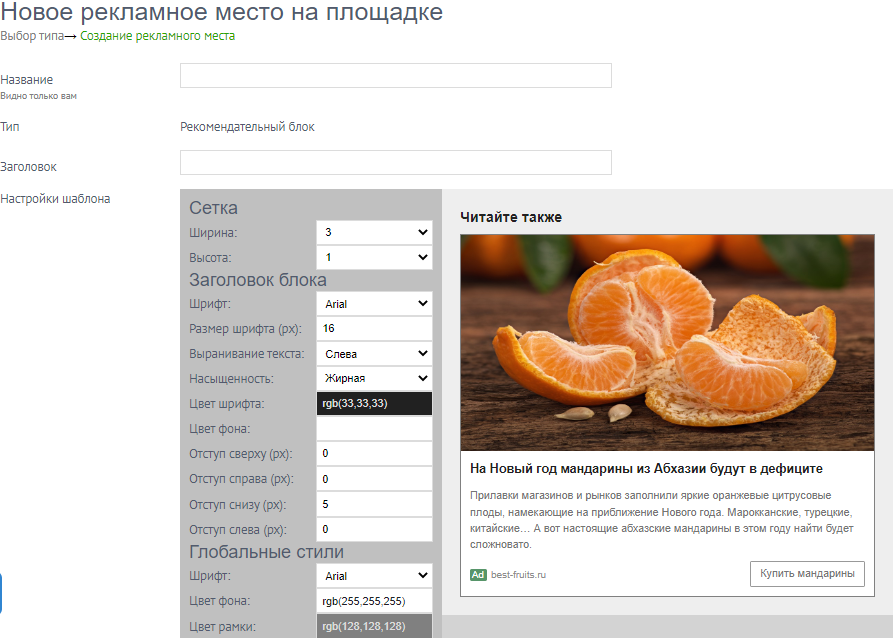
Task: Click the Цвет рамки swatch rgb(128,128,128)
Action: click(374, 626)
